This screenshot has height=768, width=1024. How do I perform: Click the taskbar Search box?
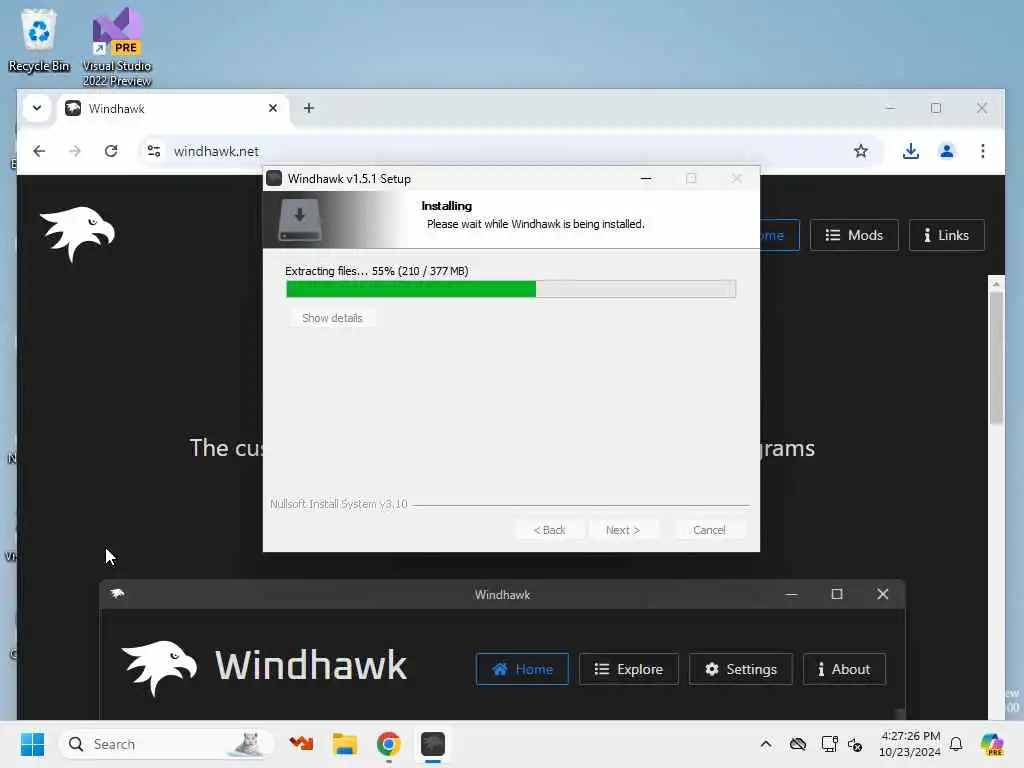166,744
